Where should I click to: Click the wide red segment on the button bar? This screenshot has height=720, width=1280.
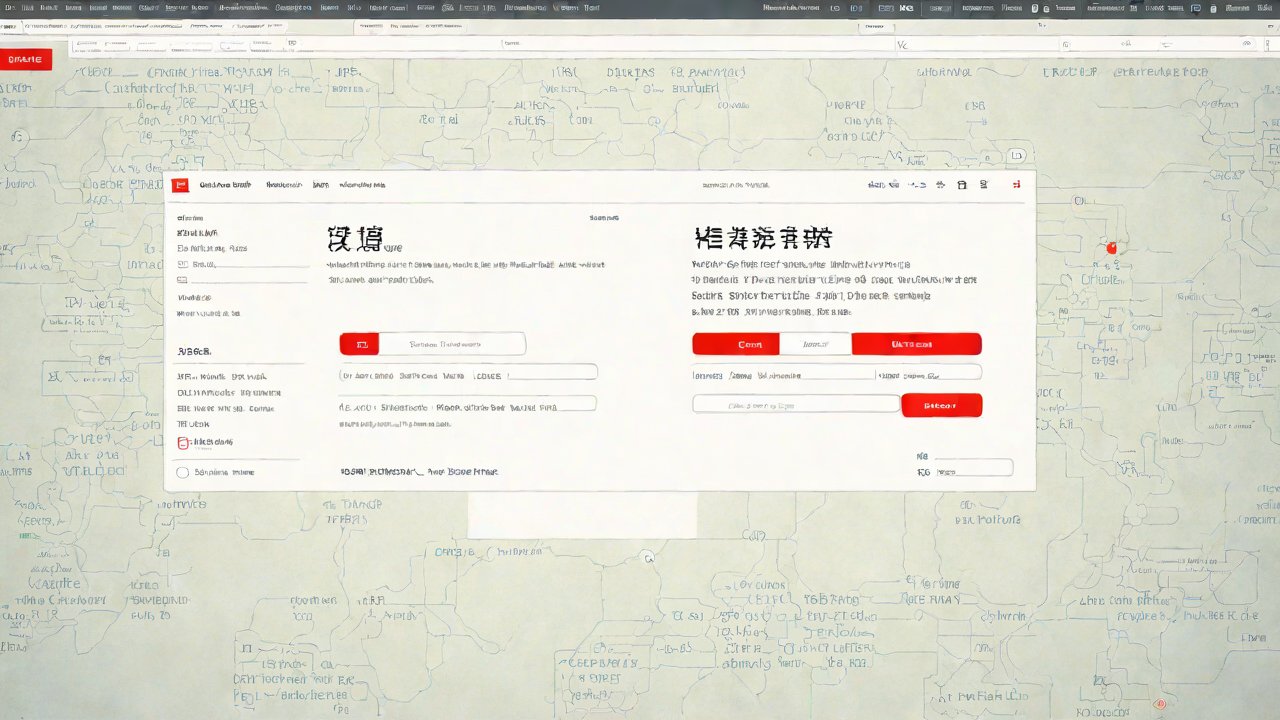[916, 344]
